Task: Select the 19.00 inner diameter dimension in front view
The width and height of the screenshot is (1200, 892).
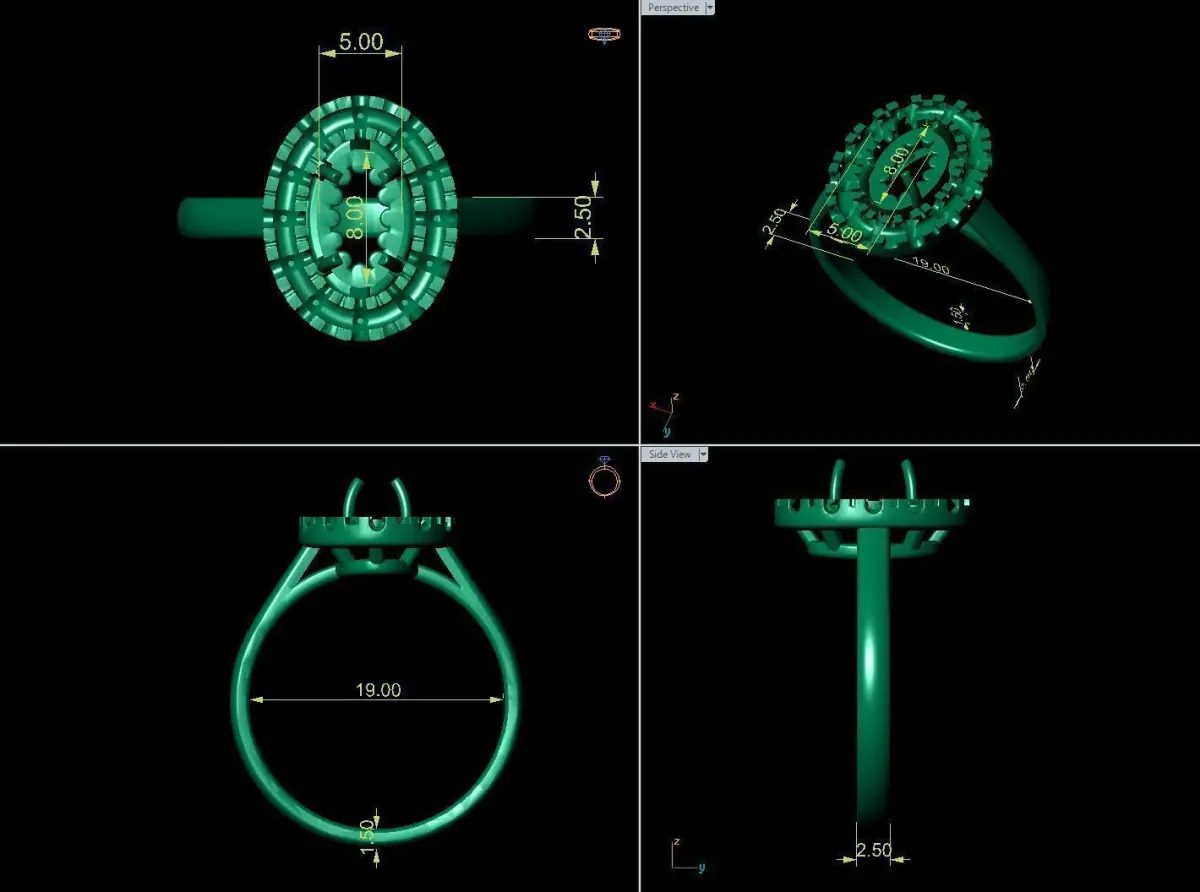Action: (x=378, y=690)
